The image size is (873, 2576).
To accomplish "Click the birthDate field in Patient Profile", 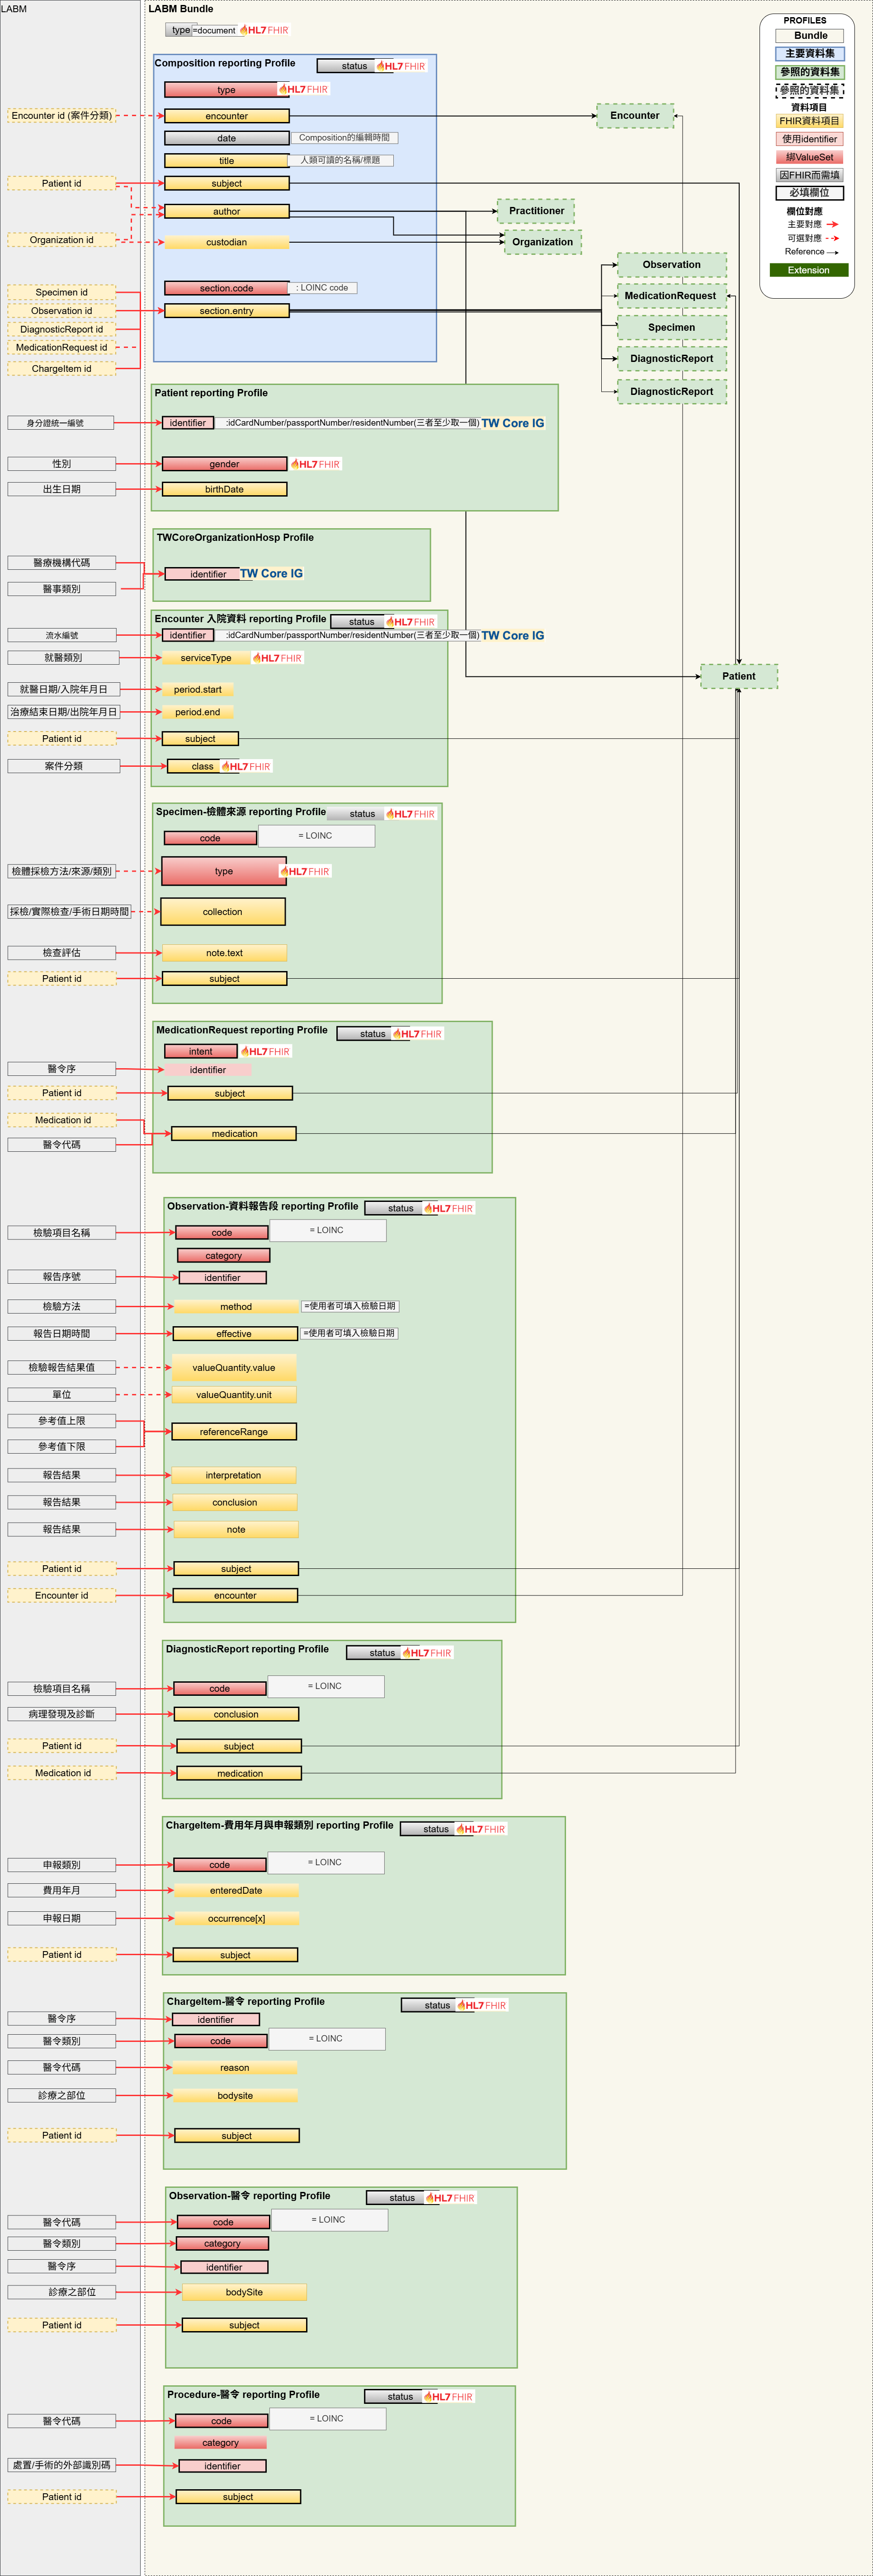I will tap(225, 489).
